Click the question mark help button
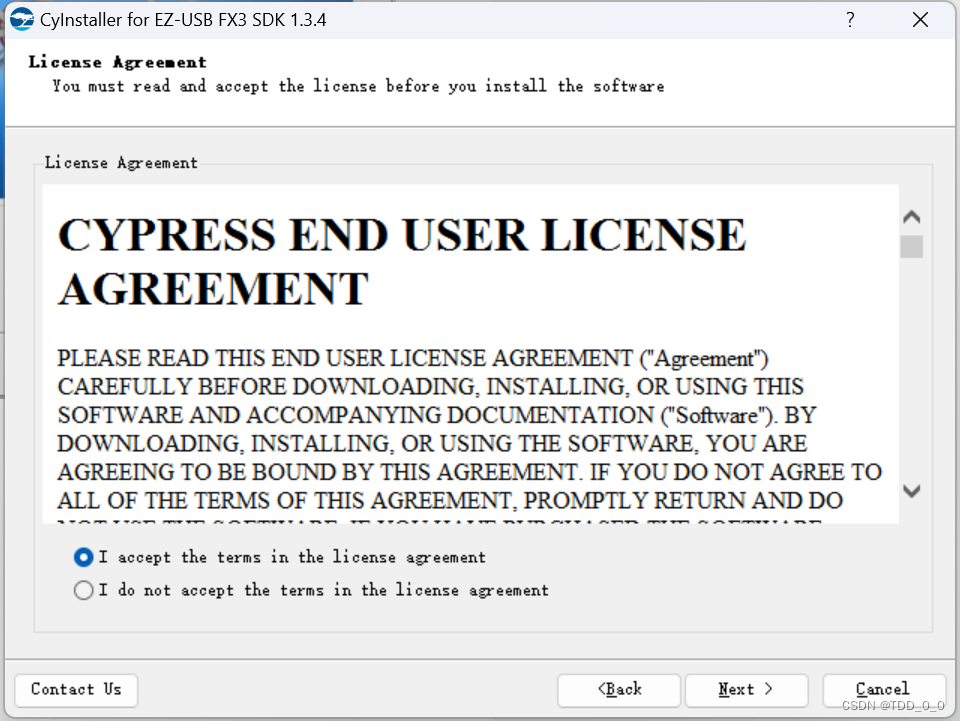 (x=850, y=20)
